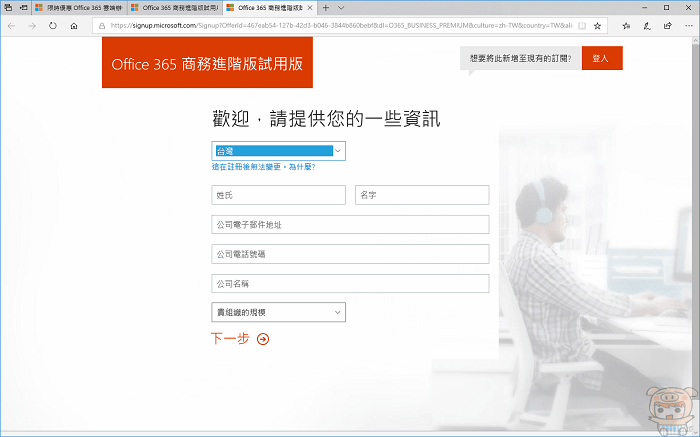Click the circled arrow next to 下一步

[x=263, y=339]
